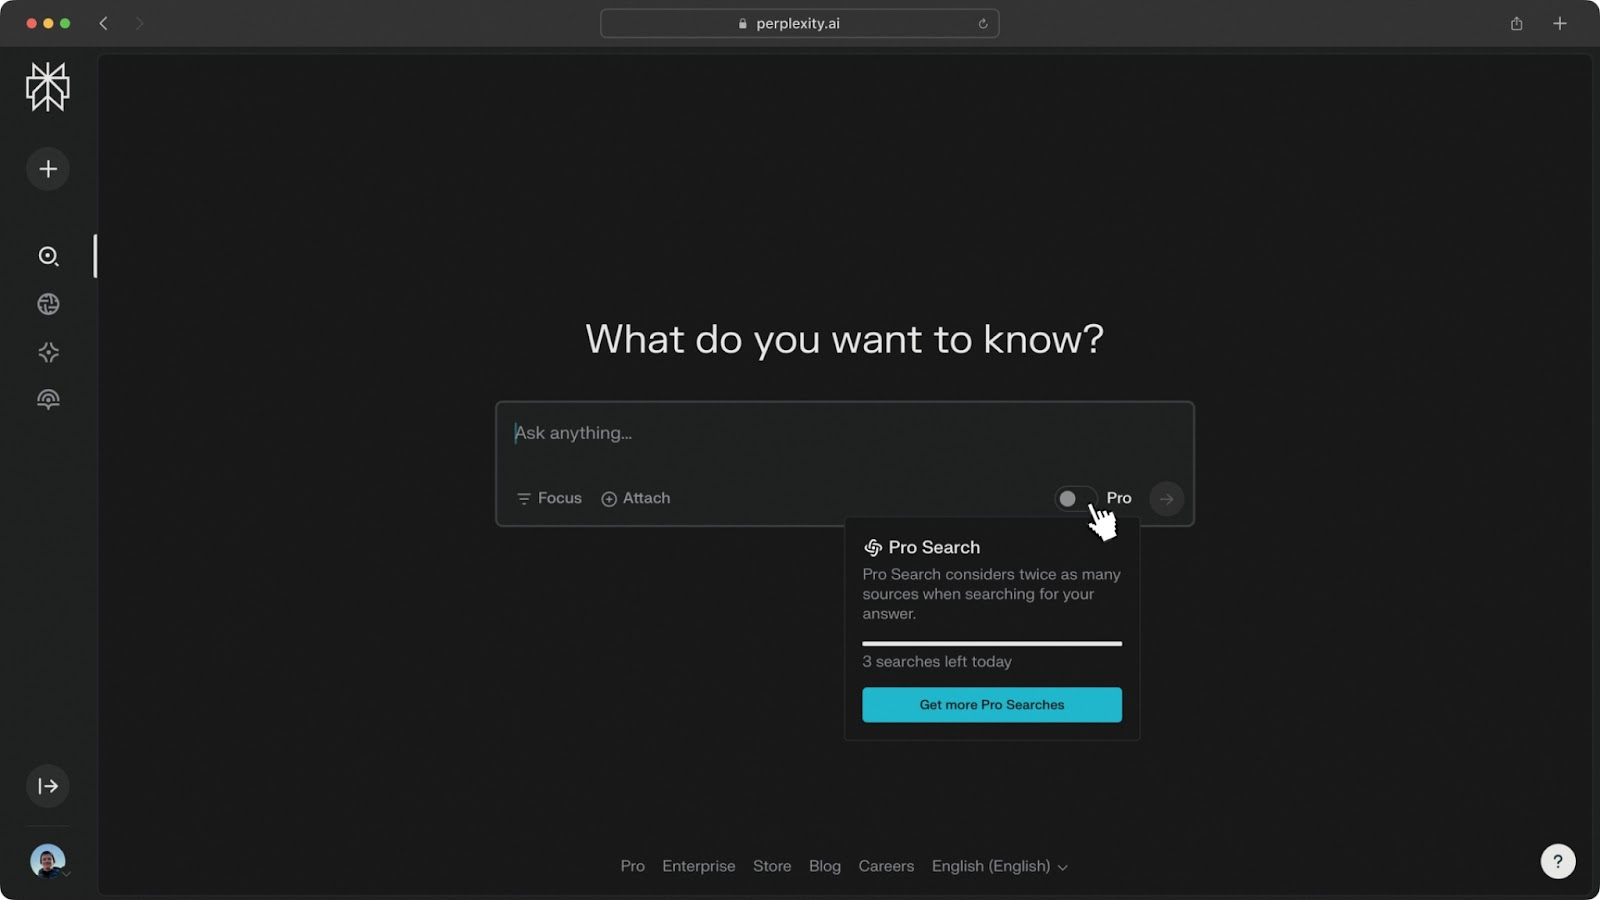Toggle the Pro search switch on
This screenshot has height=900, width=1600.
(x=1075, y=498)
